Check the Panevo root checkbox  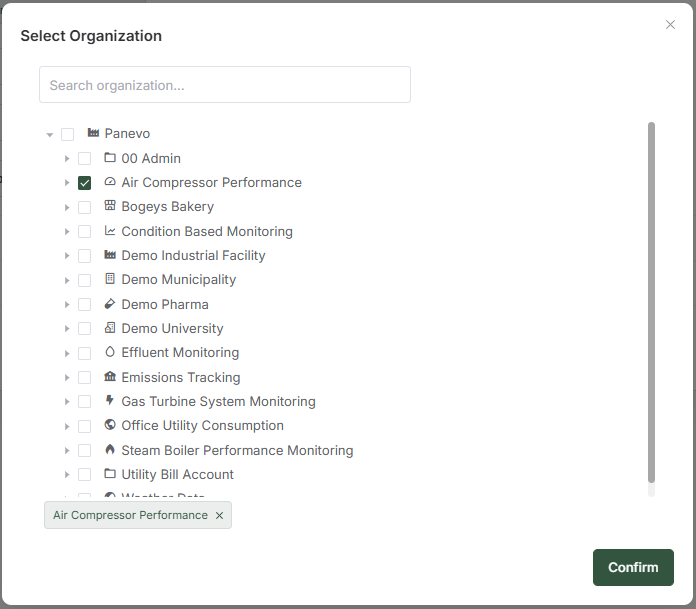pos(67,134)
